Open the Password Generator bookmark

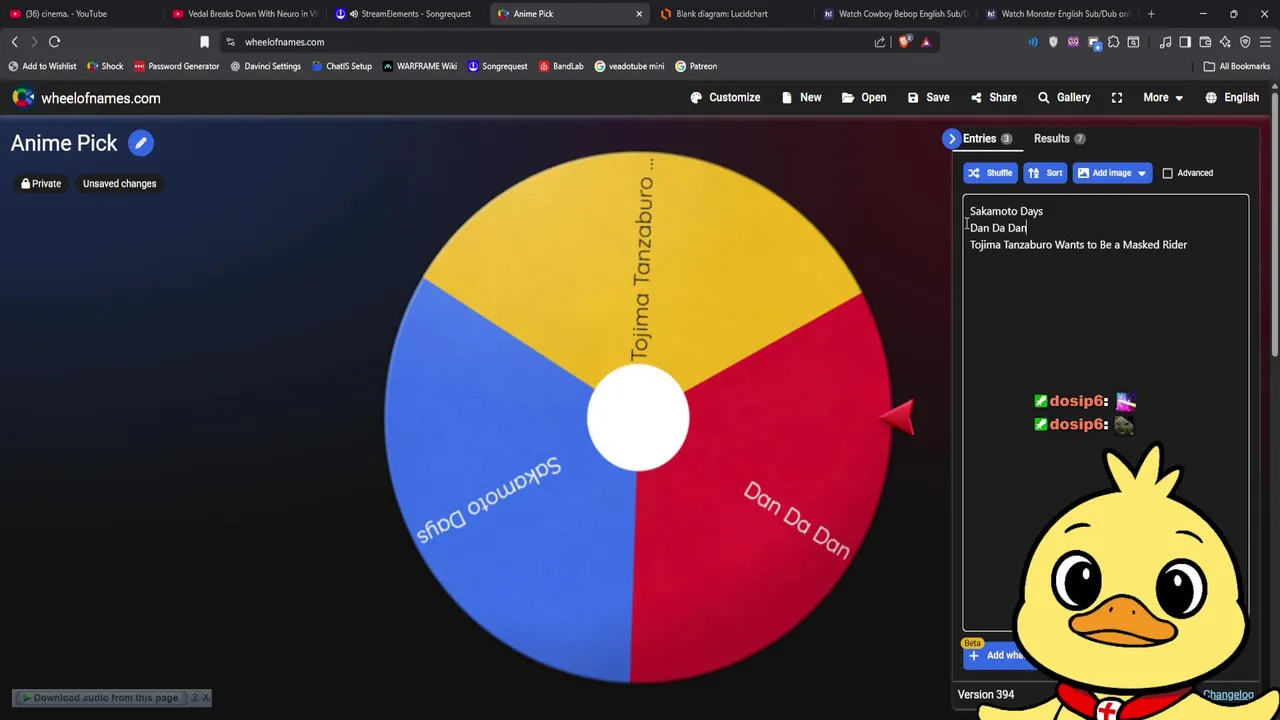point(176,66)
